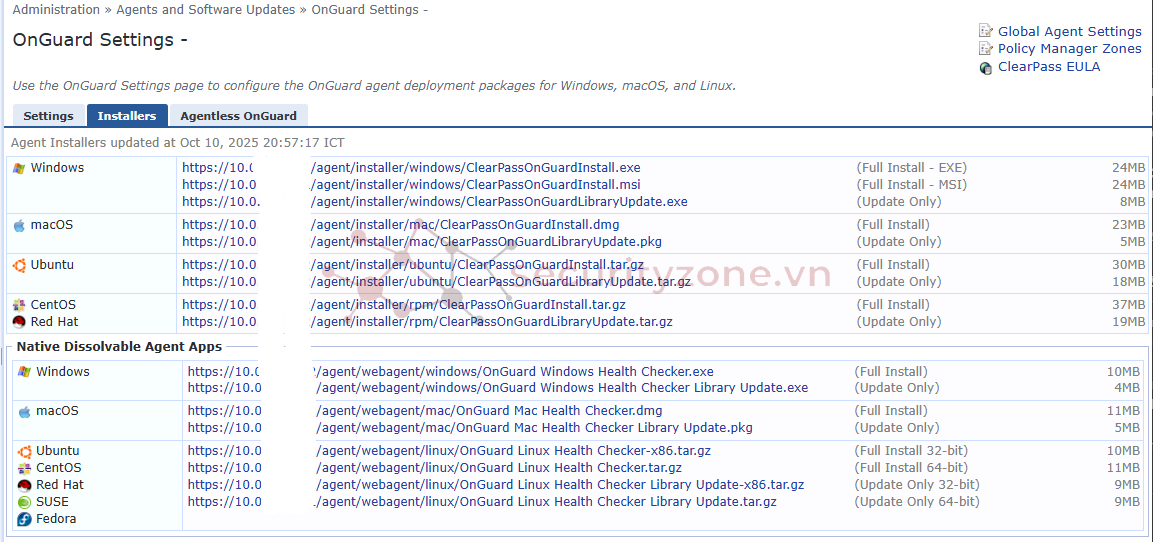This screenshot has height=542, width=1153.
Task: Click the Windows icon in Agent Installers
Action: (x=19, y=168)
